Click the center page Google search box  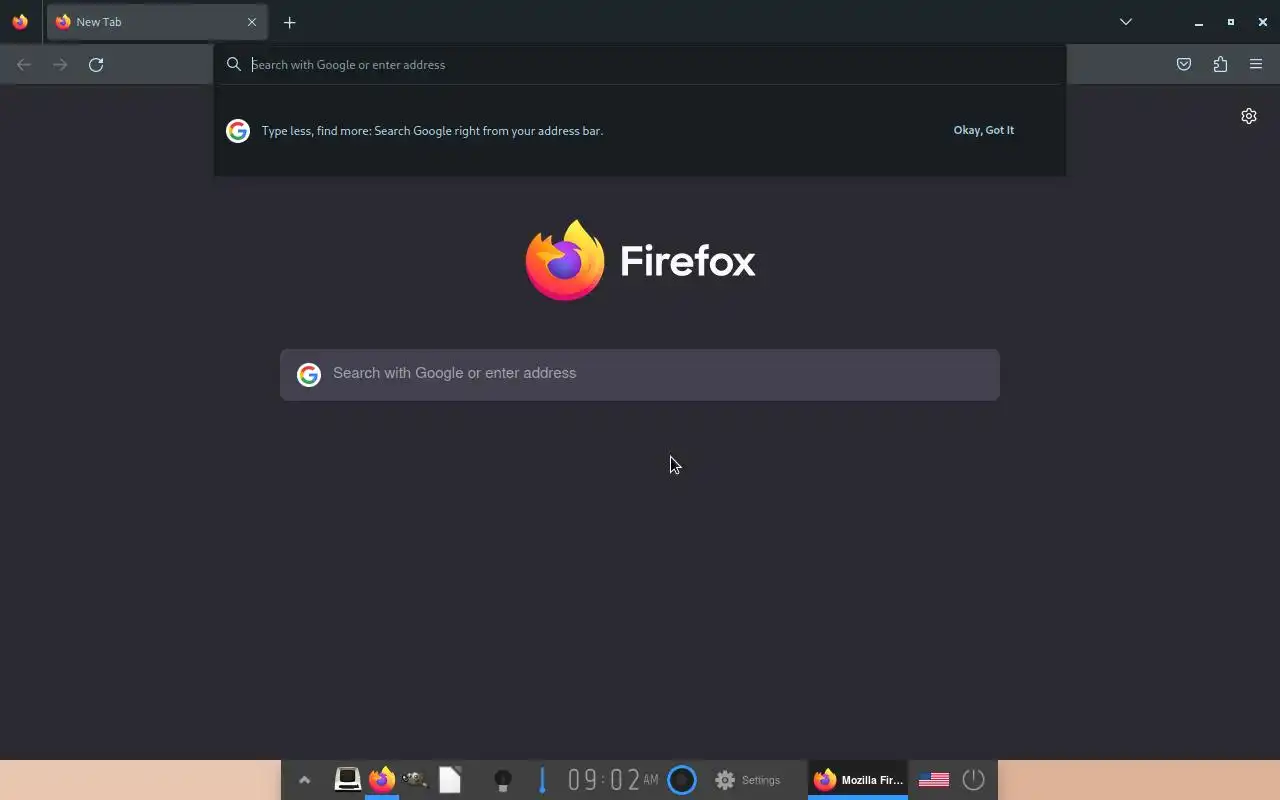640,374
